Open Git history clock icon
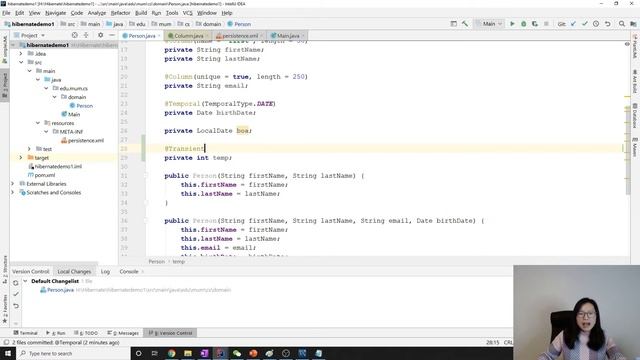The image size is (640, 360). [596, 24]
